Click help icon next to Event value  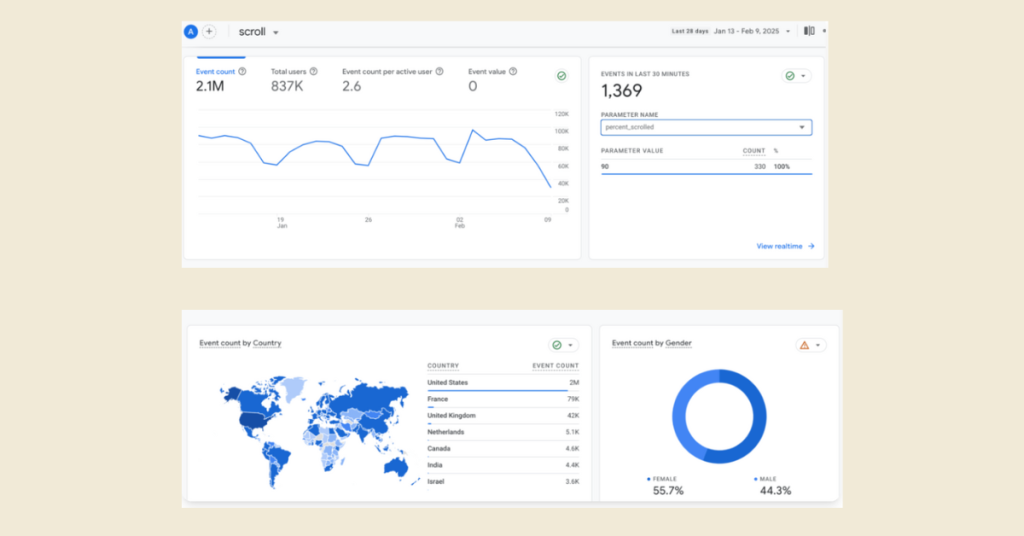pos(513,72)
